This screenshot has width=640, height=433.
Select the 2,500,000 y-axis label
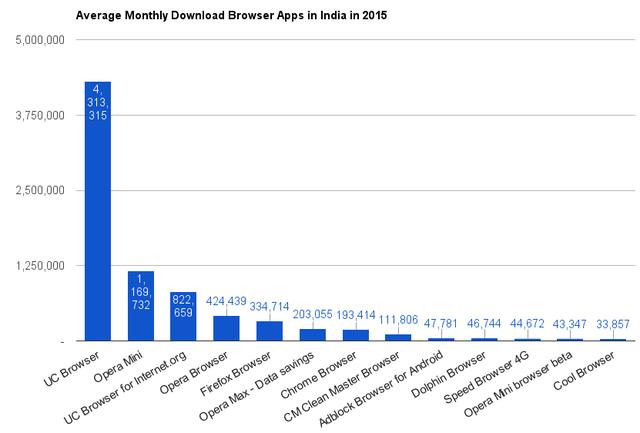[x=37, y=190]
